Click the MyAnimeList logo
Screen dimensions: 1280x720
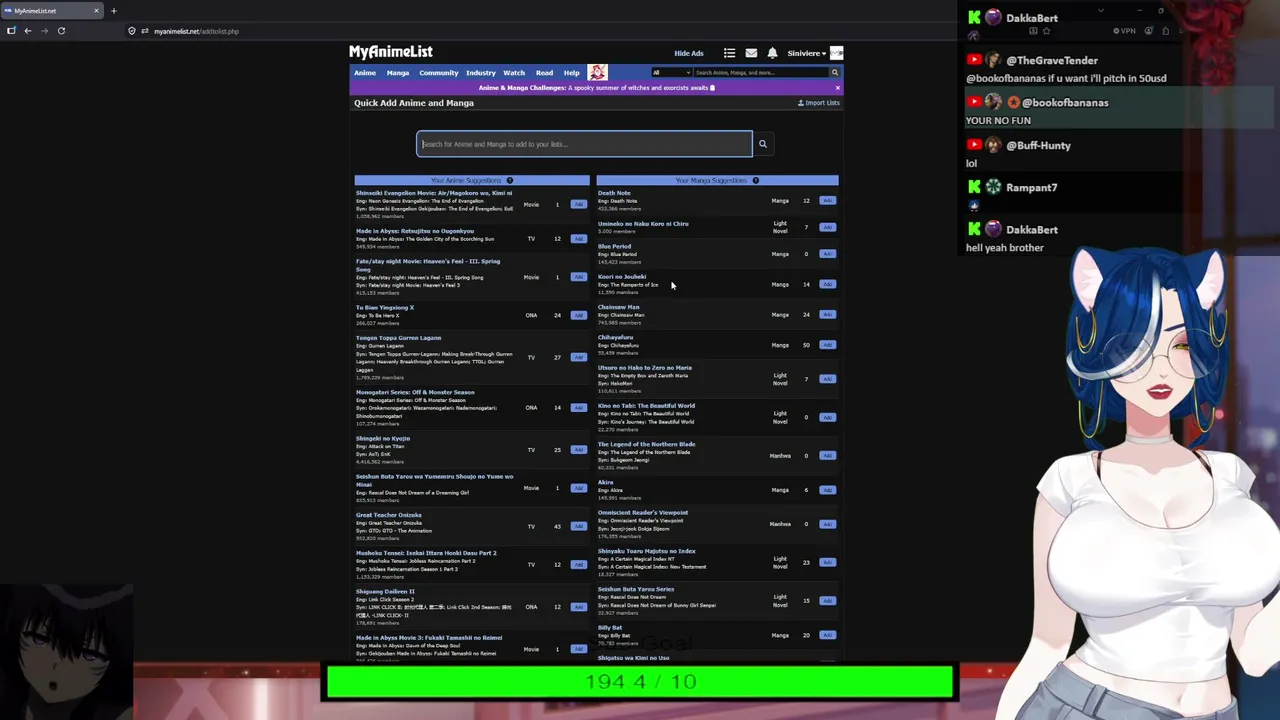pos(391,52)
